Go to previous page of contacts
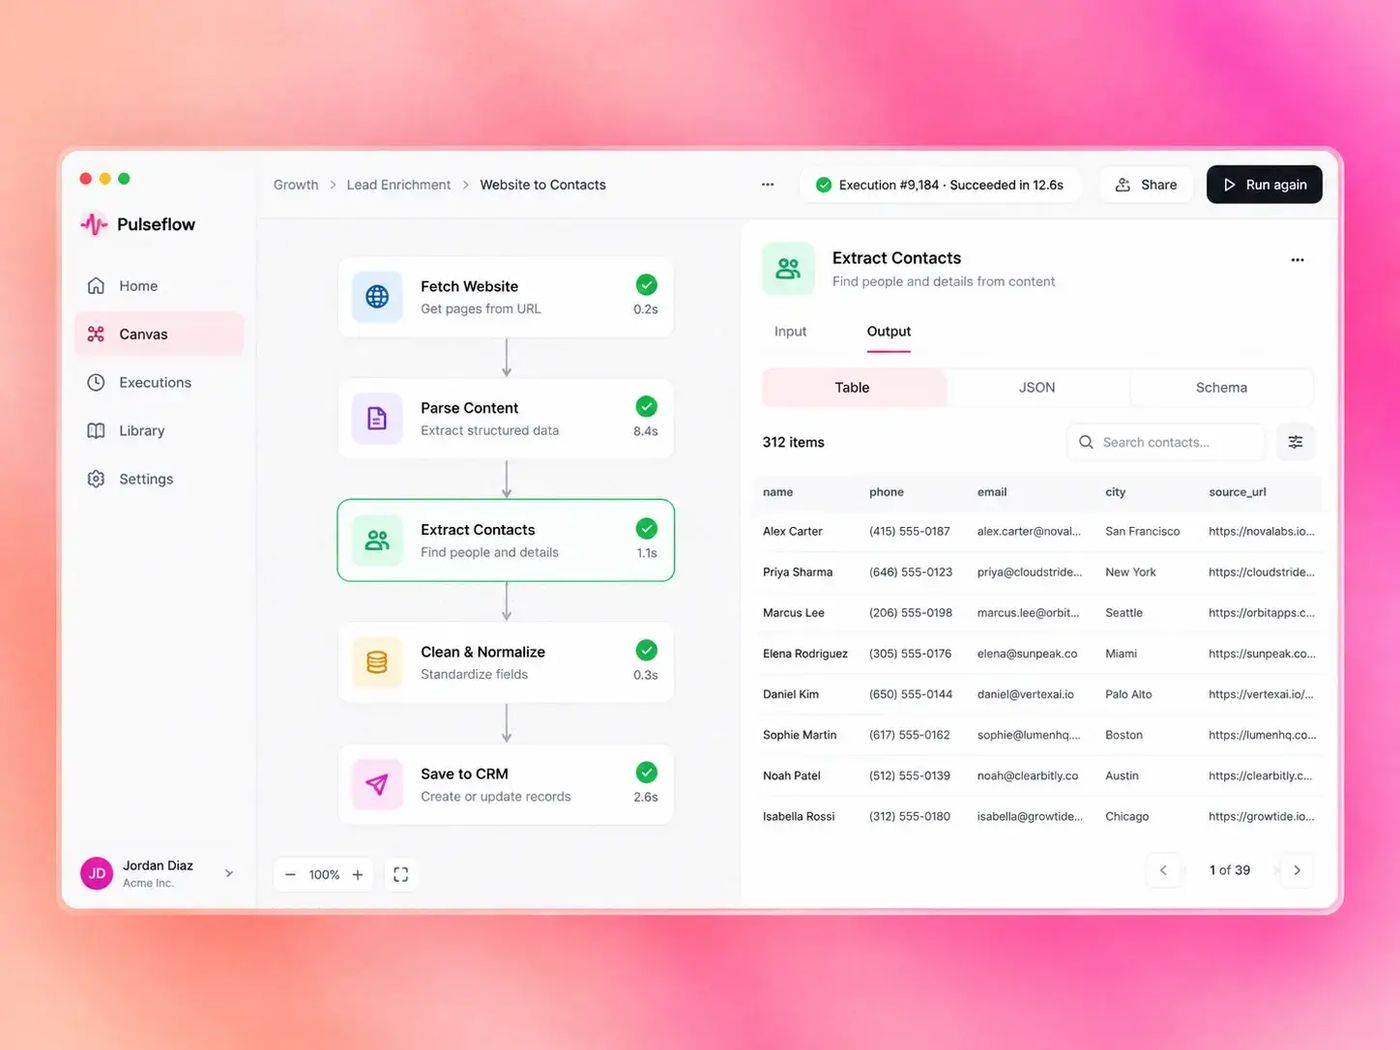Viewport: 1400px width, 1050px height. 1163,870
